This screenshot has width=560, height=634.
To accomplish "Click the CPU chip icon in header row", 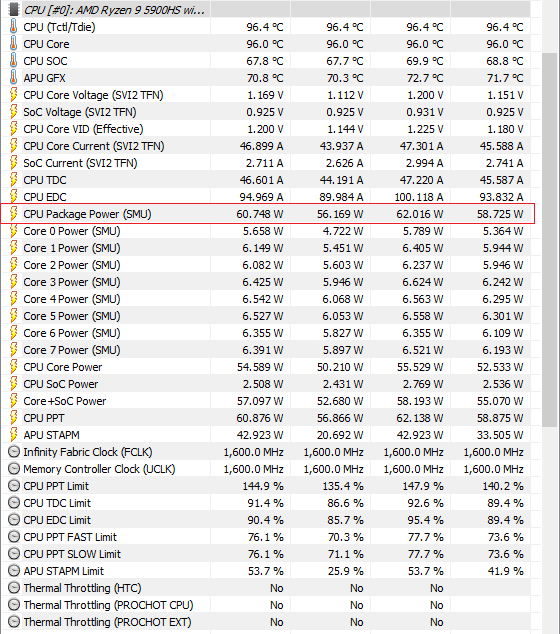I will point(14,9).
